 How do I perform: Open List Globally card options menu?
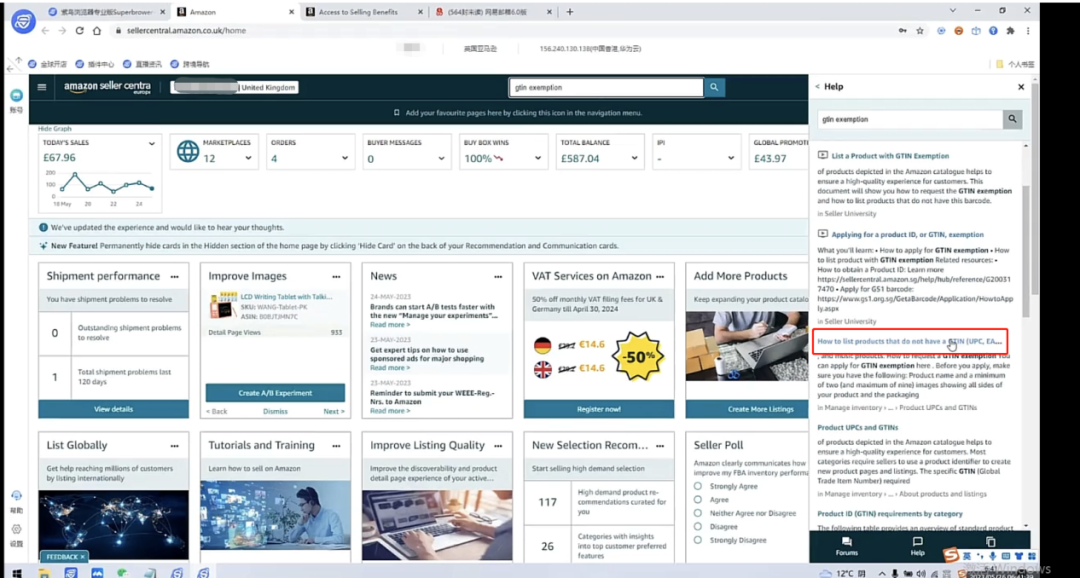click(x=174, y=446)
